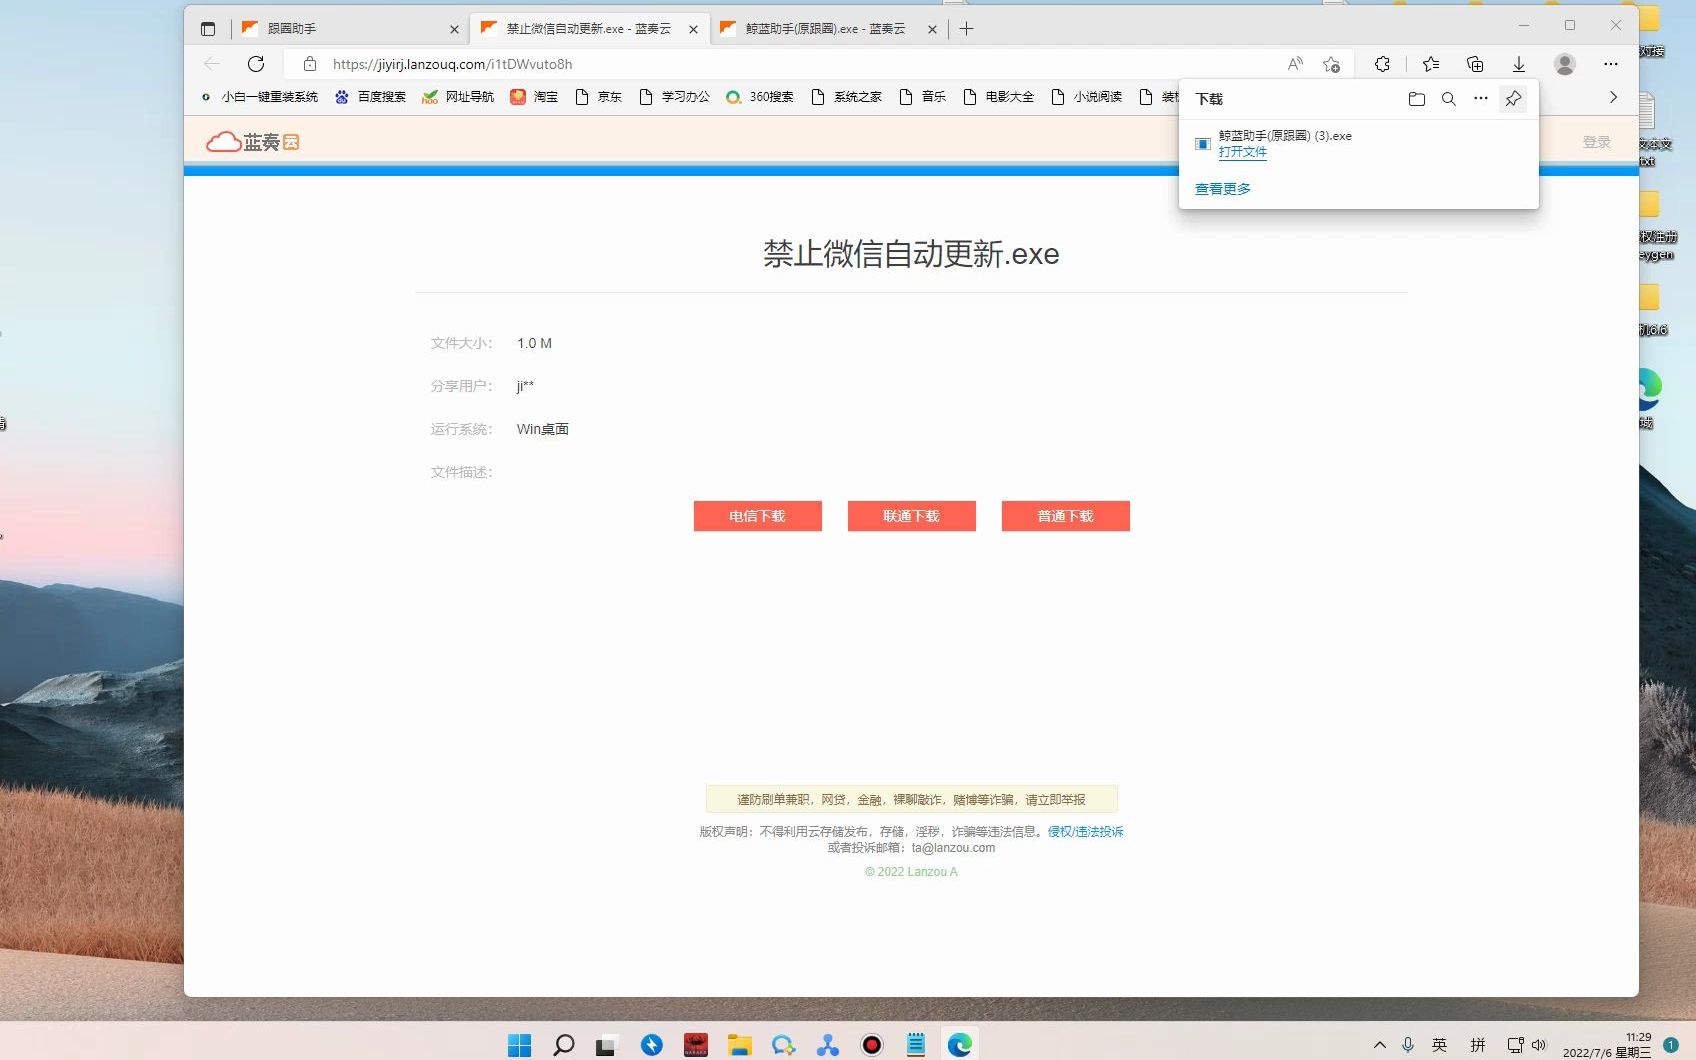Click 查看更多 in downloads panel
This screenshot has width=1696, height=1060.
[x=1222, y=189]
